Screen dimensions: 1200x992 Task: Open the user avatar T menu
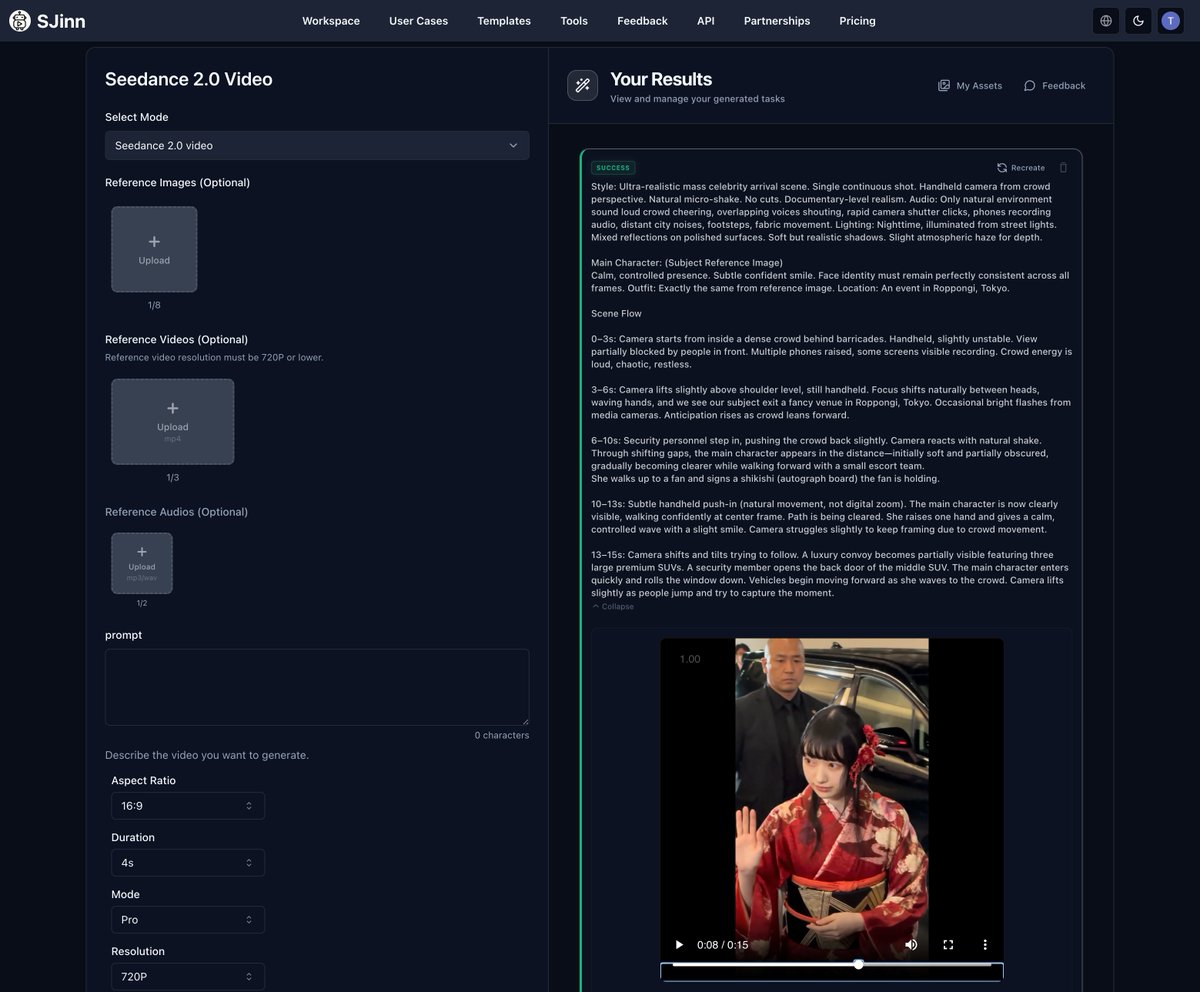coord(1171,21)
